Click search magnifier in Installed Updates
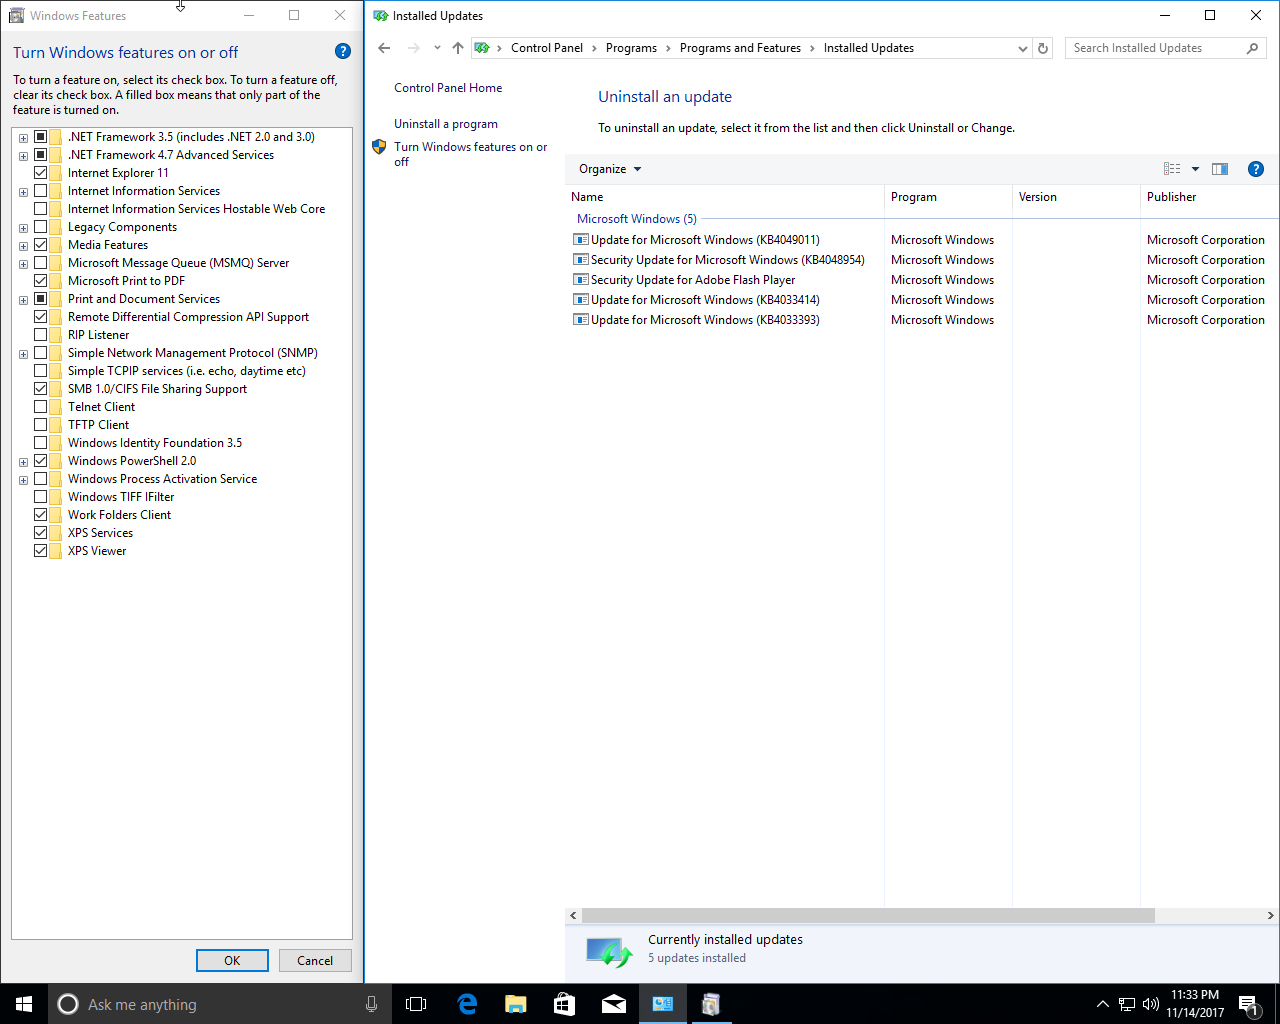 click(1252, 48)
